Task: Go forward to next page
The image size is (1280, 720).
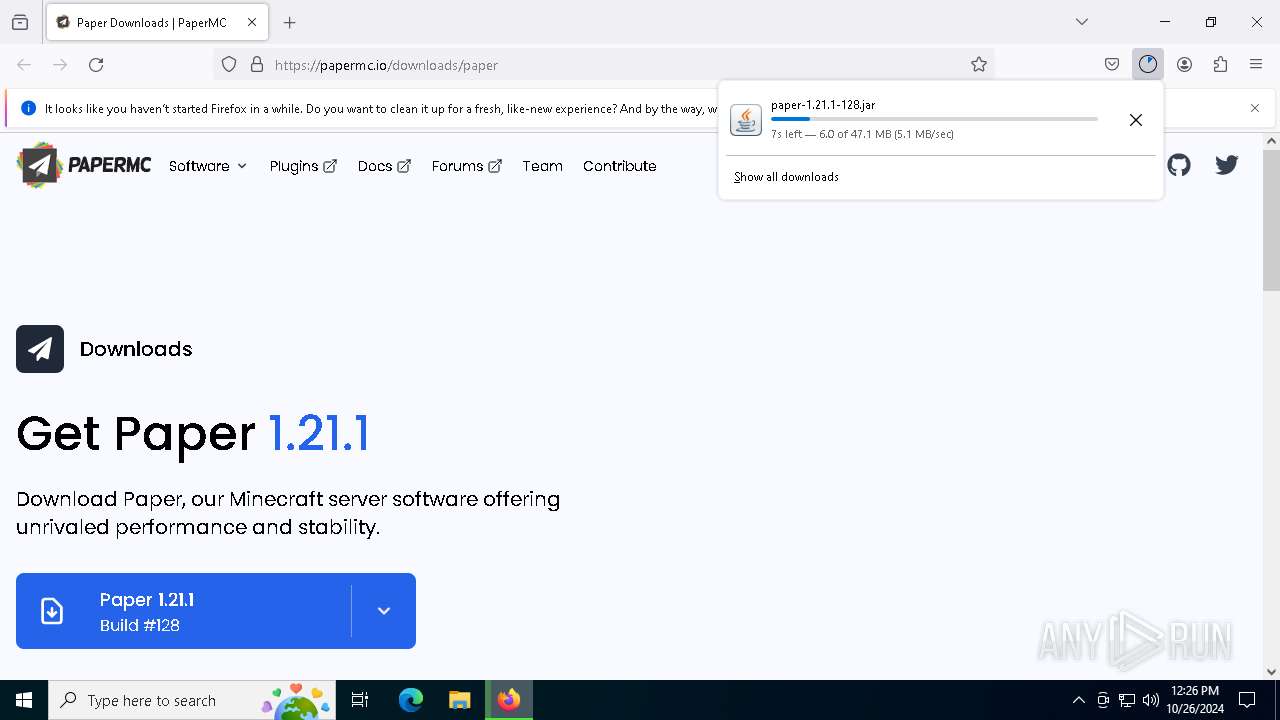Action: 60,65
